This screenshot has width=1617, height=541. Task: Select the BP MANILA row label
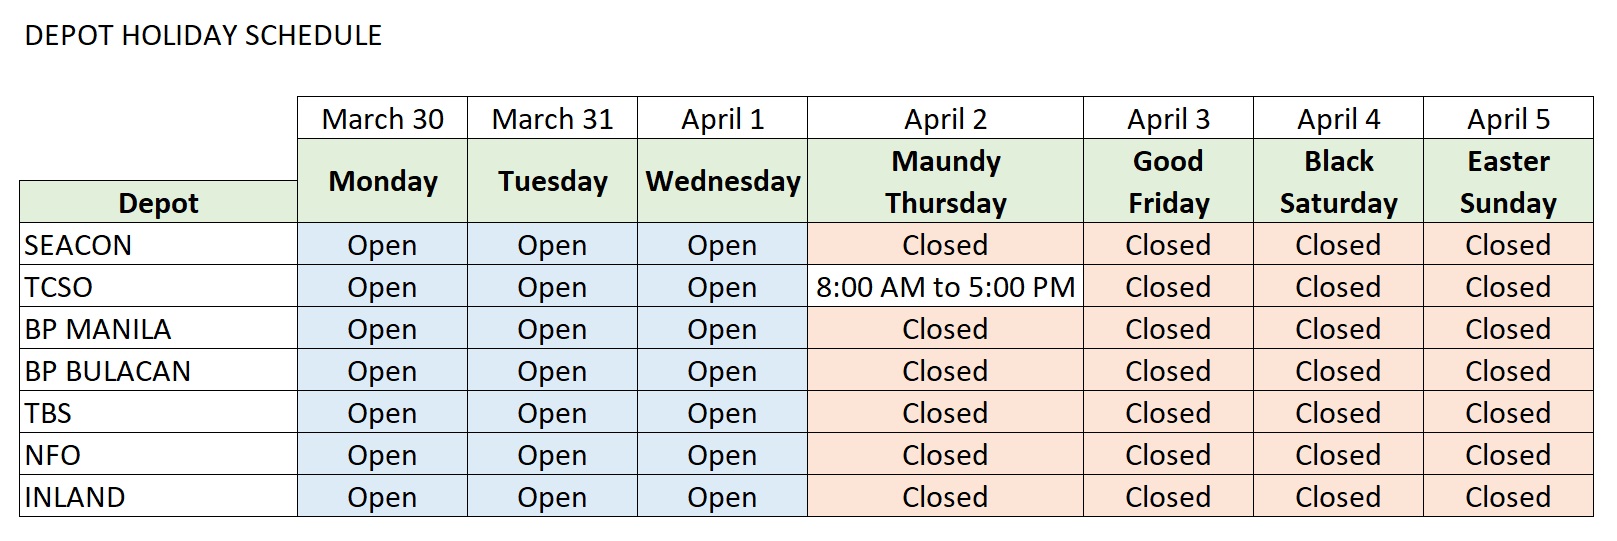[x=98, y=329]
